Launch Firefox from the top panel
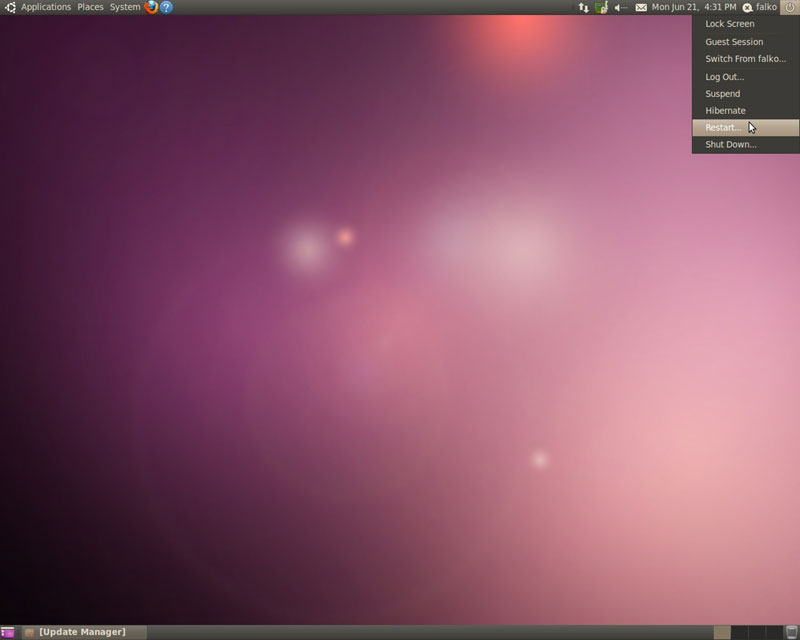The width and height of the screenshot is (800, 640). 151,7
